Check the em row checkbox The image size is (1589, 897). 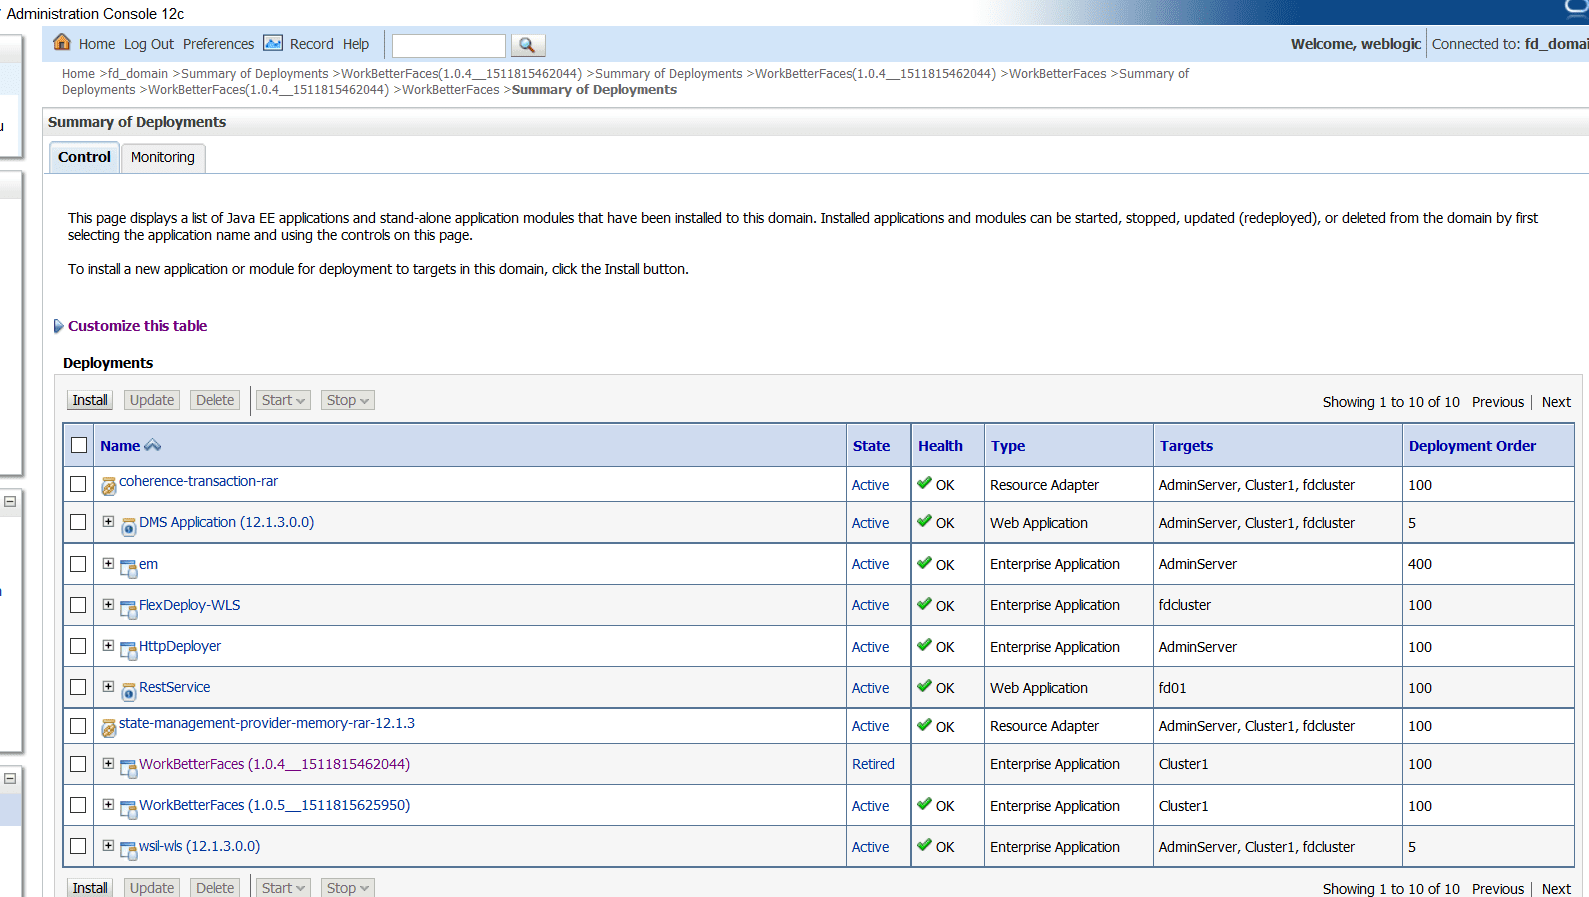pos(78,564)
